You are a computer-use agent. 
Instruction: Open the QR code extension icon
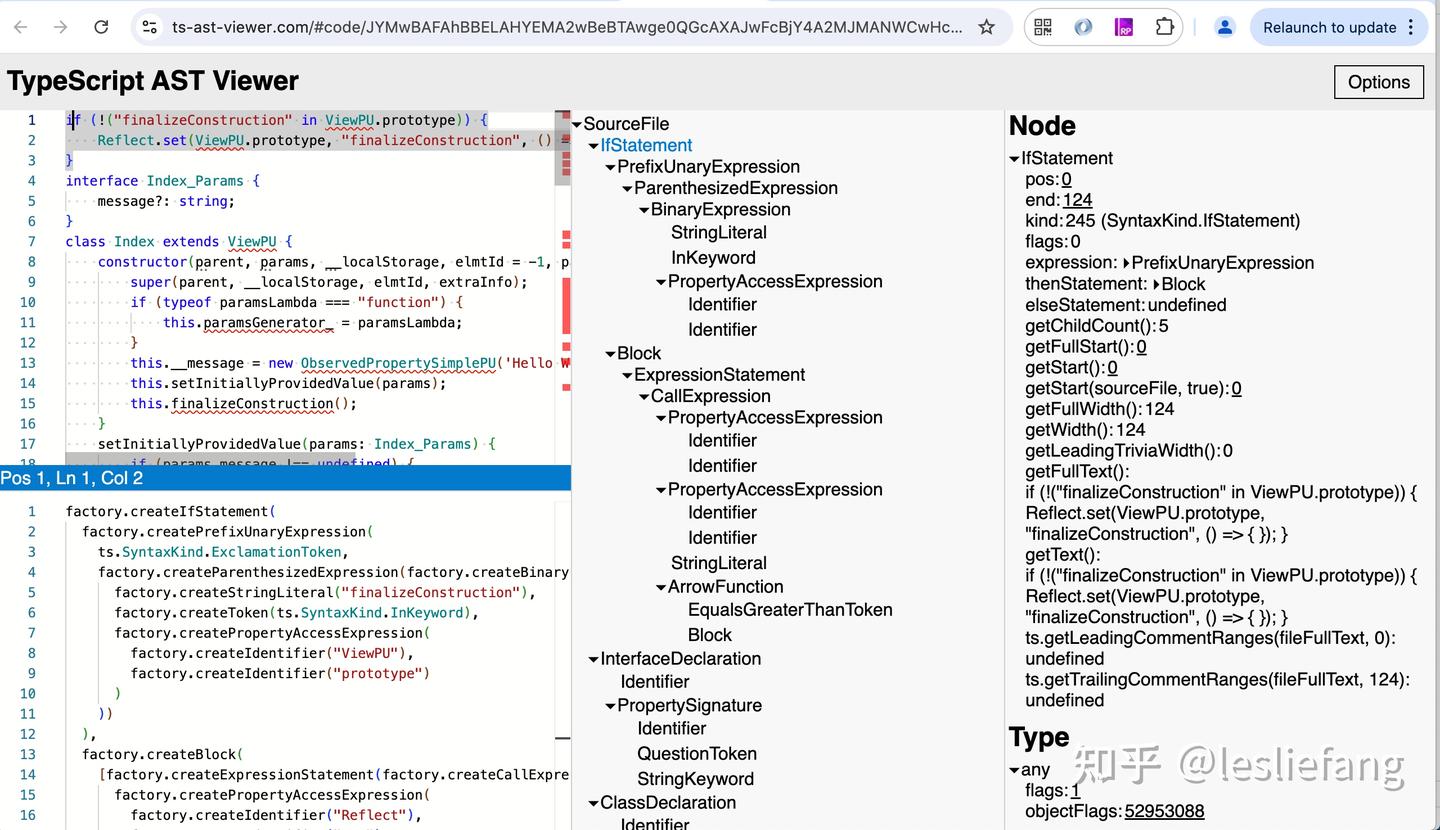click(x=1043, y=28)
